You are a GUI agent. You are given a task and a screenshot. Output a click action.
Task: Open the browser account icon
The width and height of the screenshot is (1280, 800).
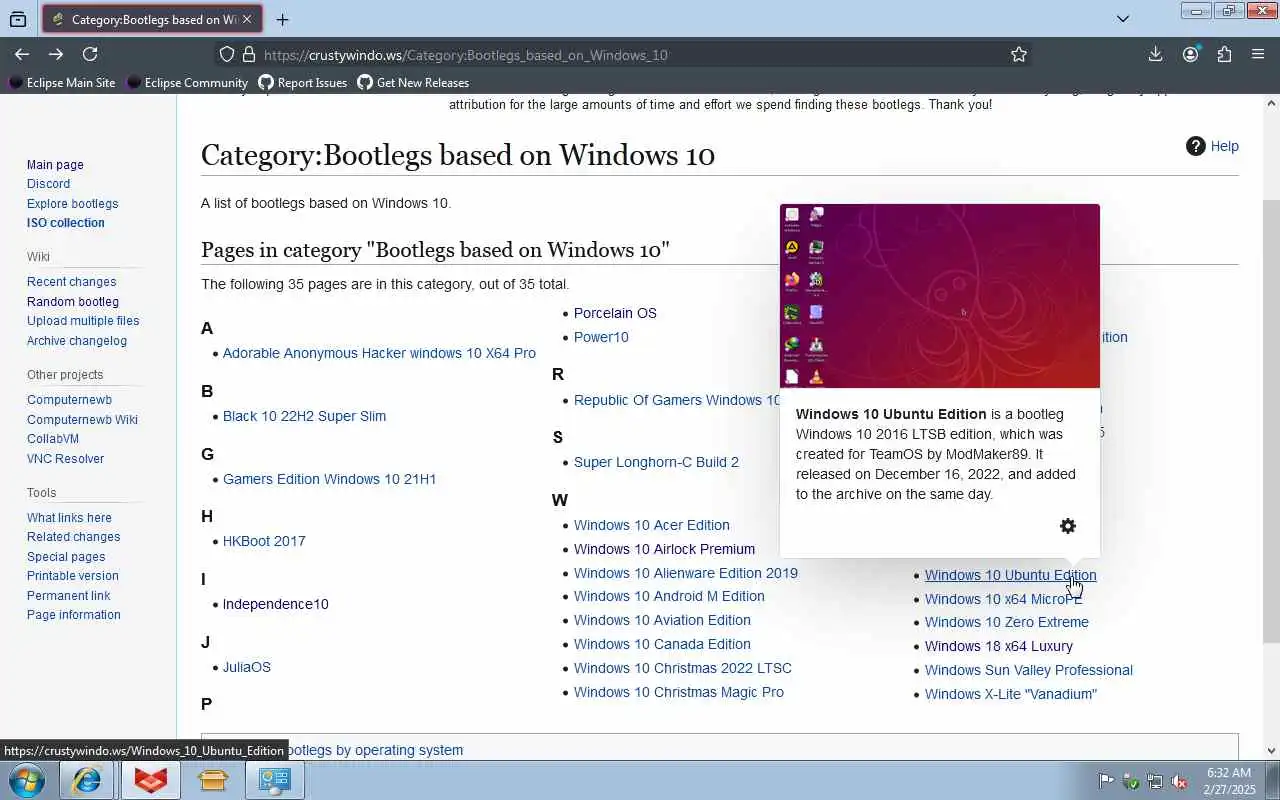(x=1190, y=55)
